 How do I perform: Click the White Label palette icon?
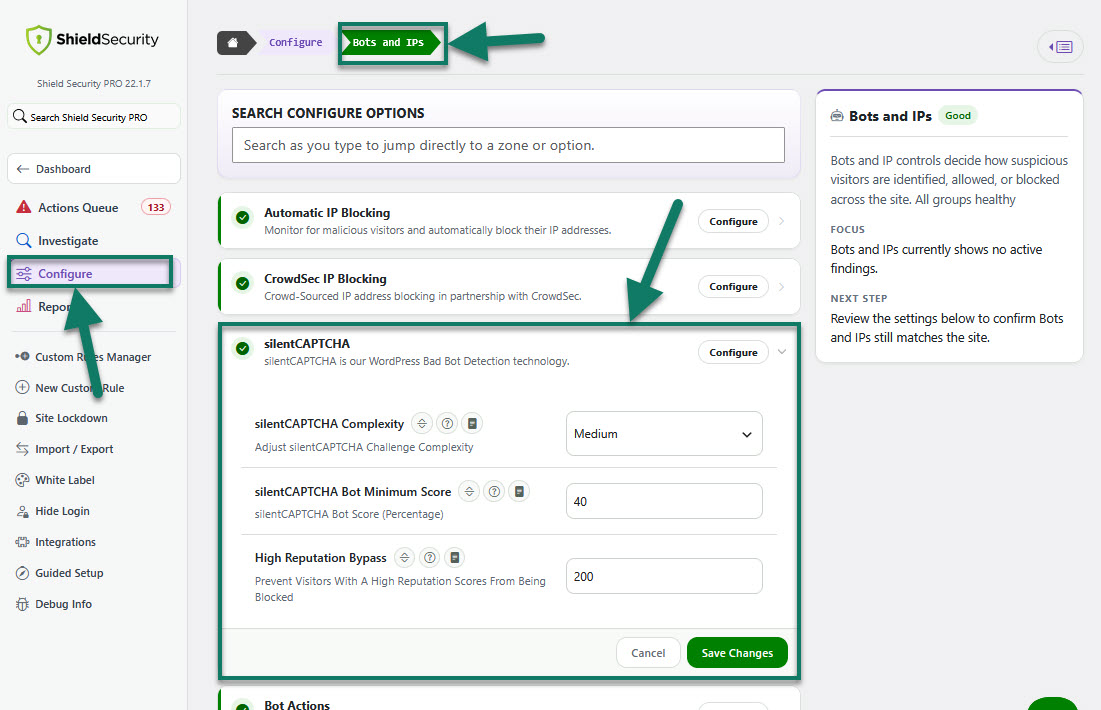pos(22,480)
